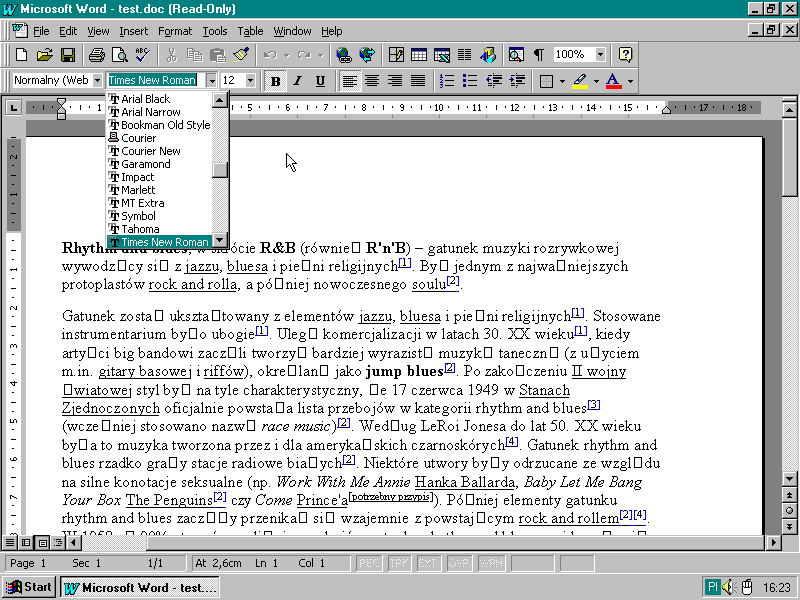Open a file with folder icon
The image size is (800, 600).
click(44, 55)
